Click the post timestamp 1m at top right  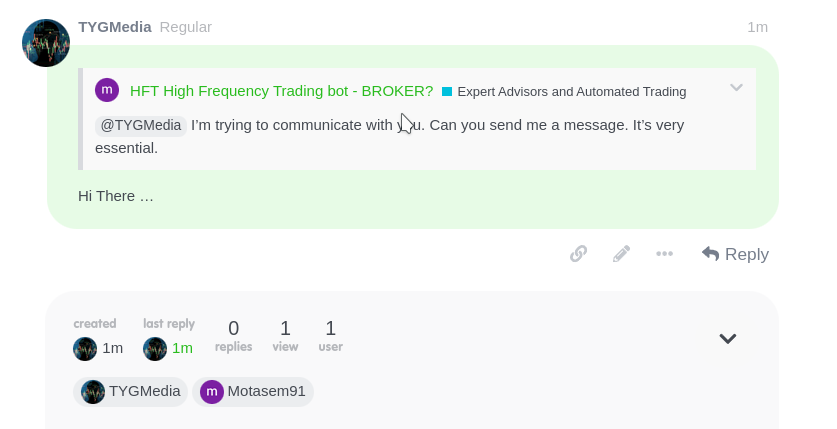pyautogui.click(x=757, y=27)
